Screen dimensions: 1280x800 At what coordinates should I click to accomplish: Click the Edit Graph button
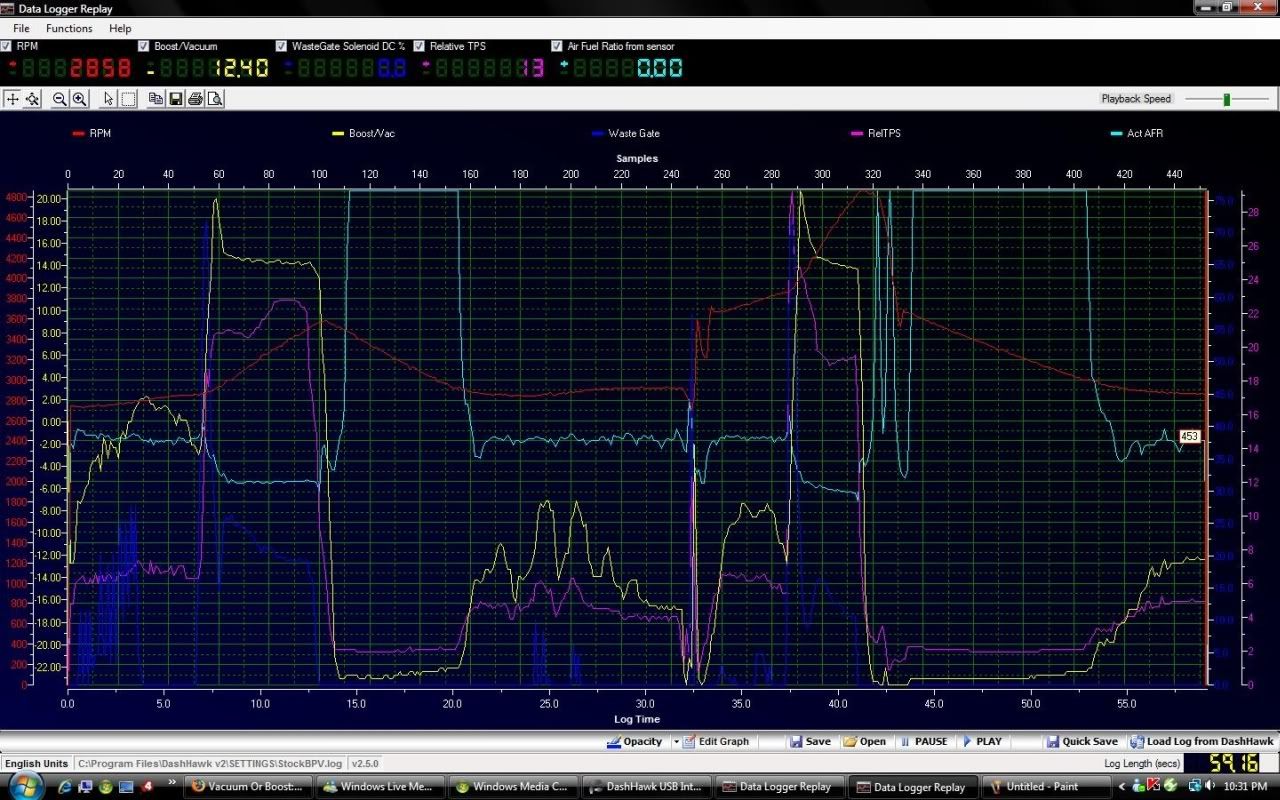[x=716, y=742]
